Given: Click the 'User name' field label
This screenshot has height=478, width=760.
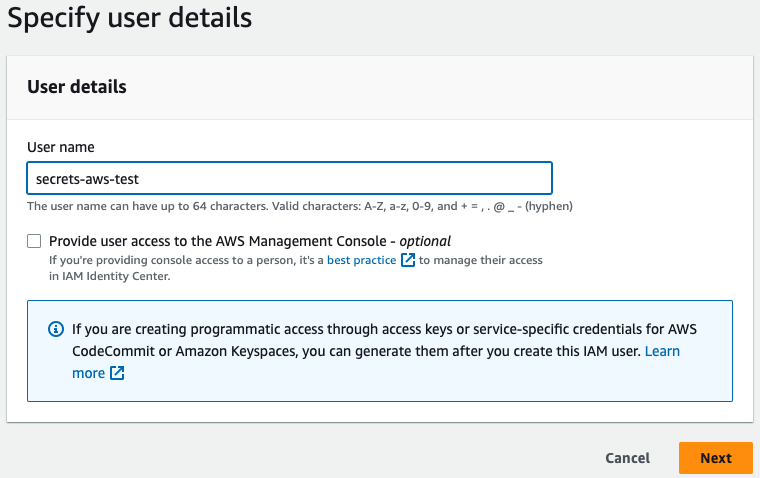Looking at the screenshot, I should pyautogui.click(x=61, y=147).
